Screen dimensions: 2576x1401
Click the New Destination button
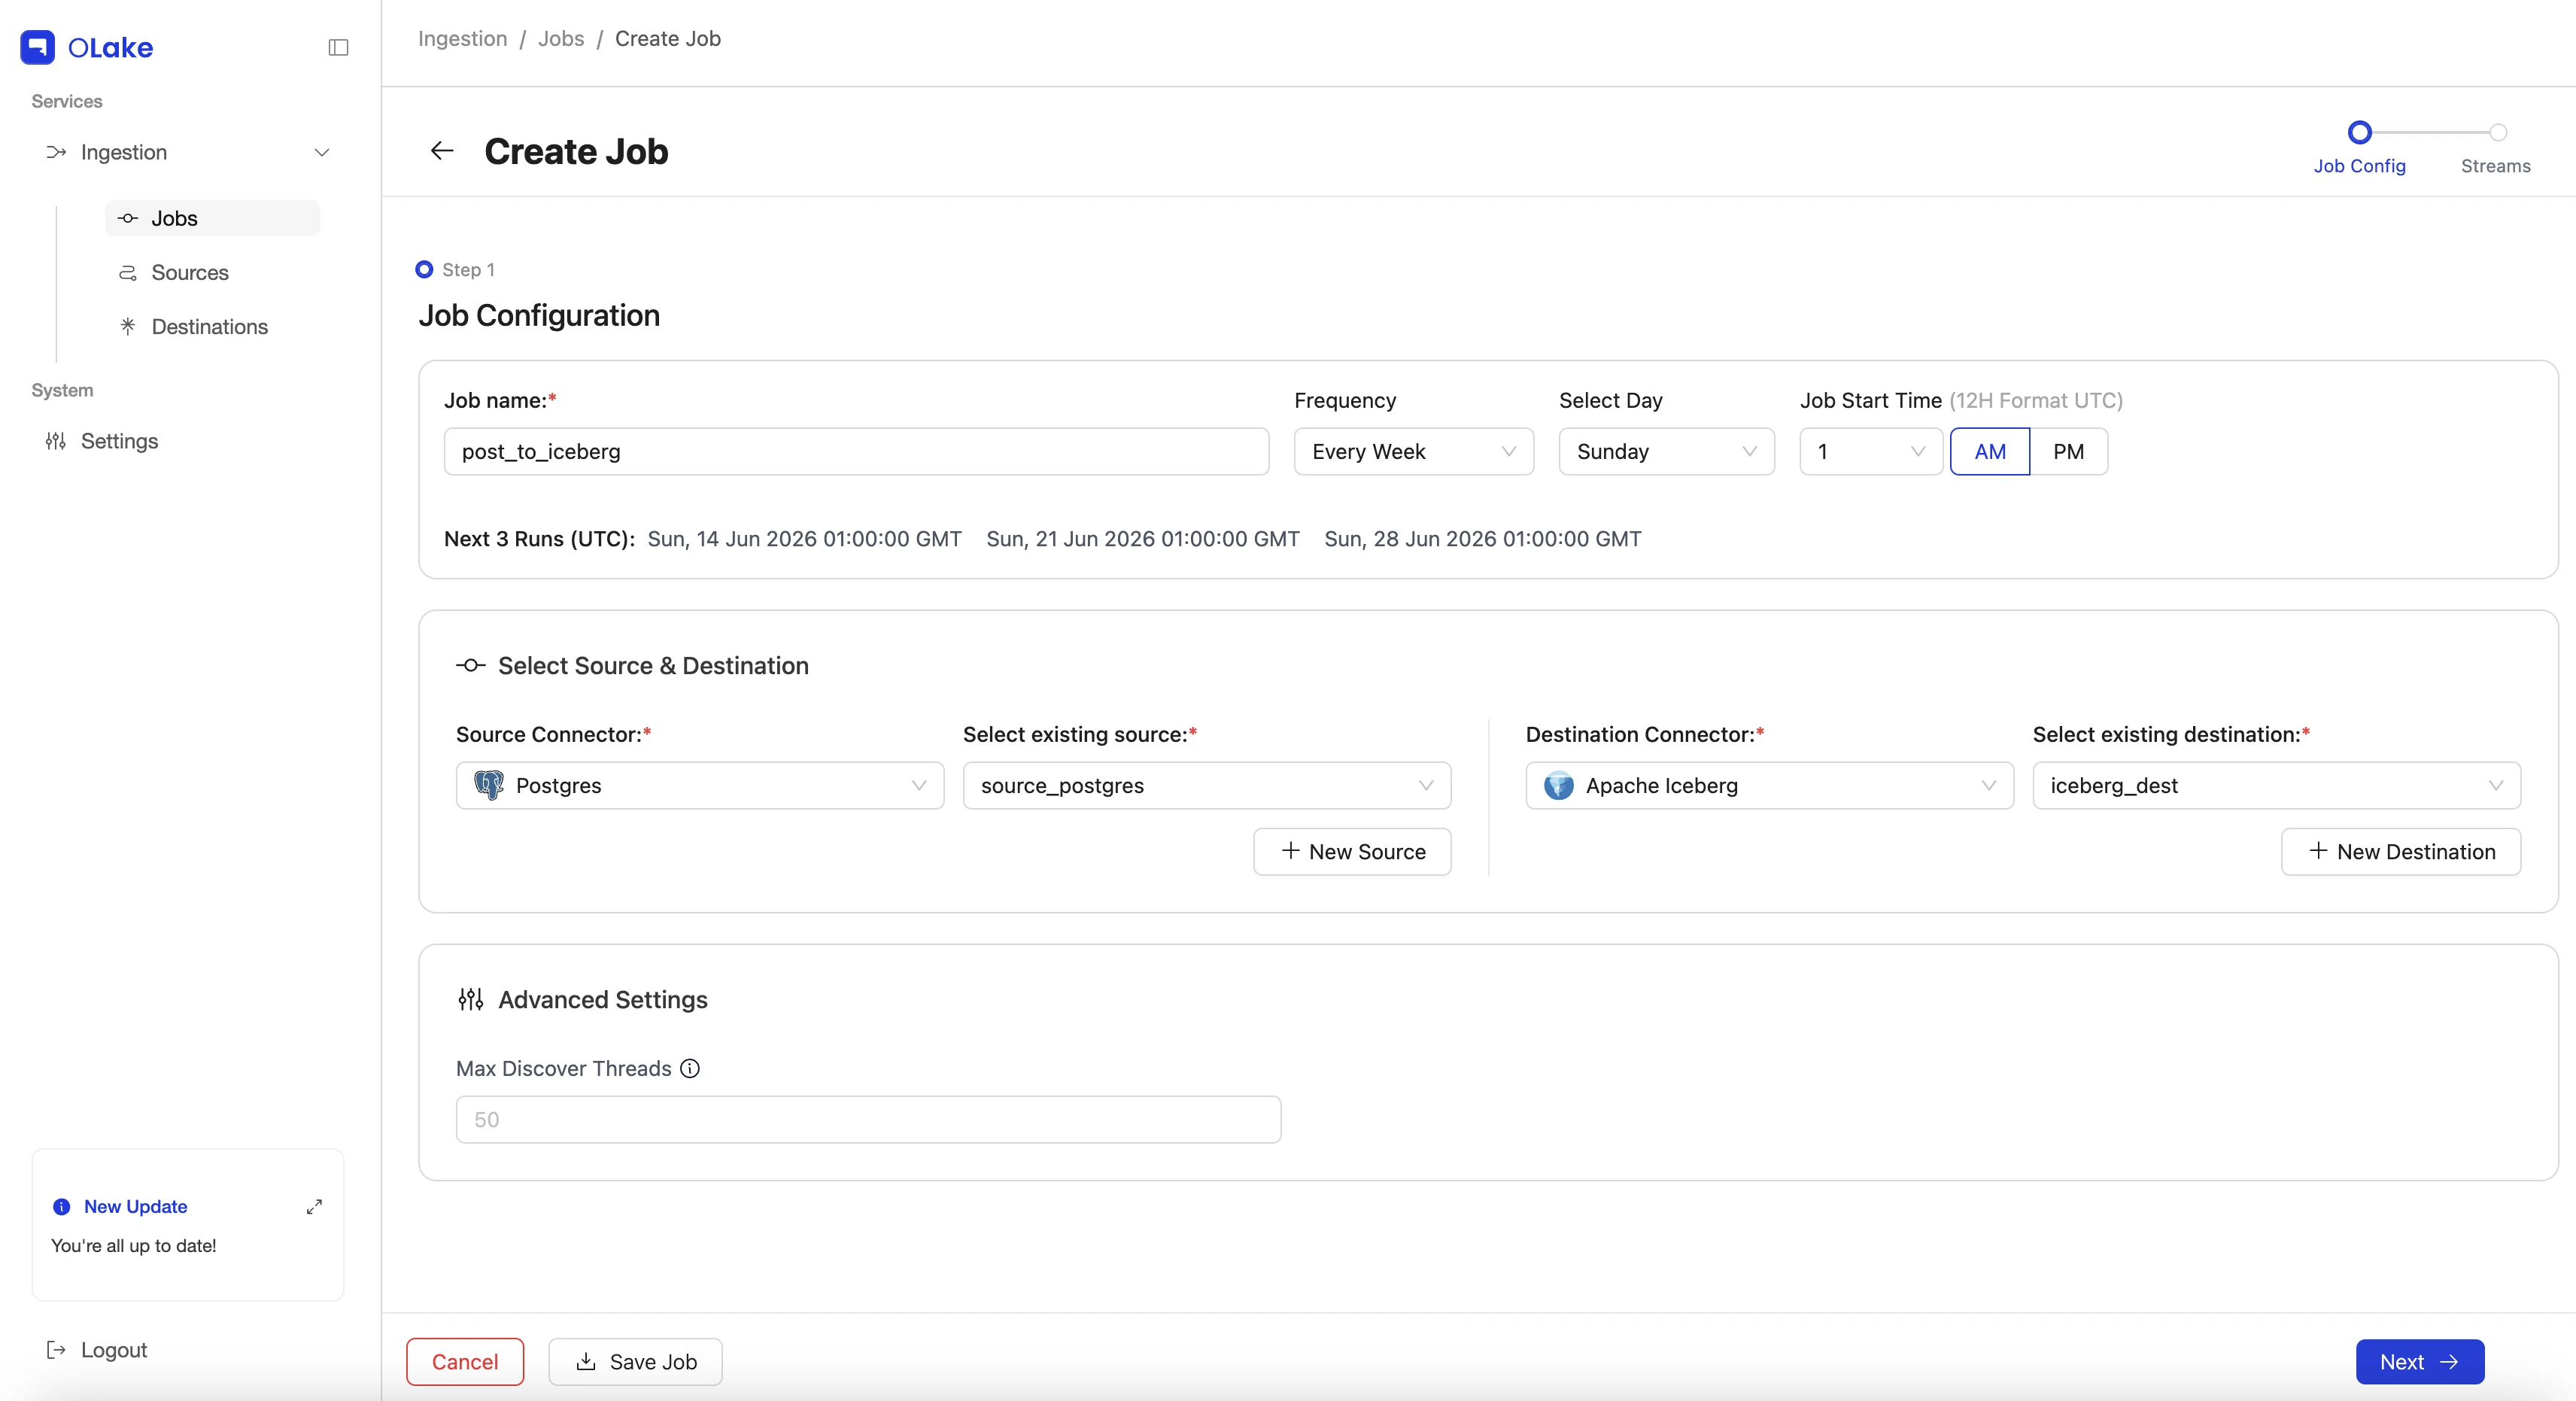coord(2401,851)
